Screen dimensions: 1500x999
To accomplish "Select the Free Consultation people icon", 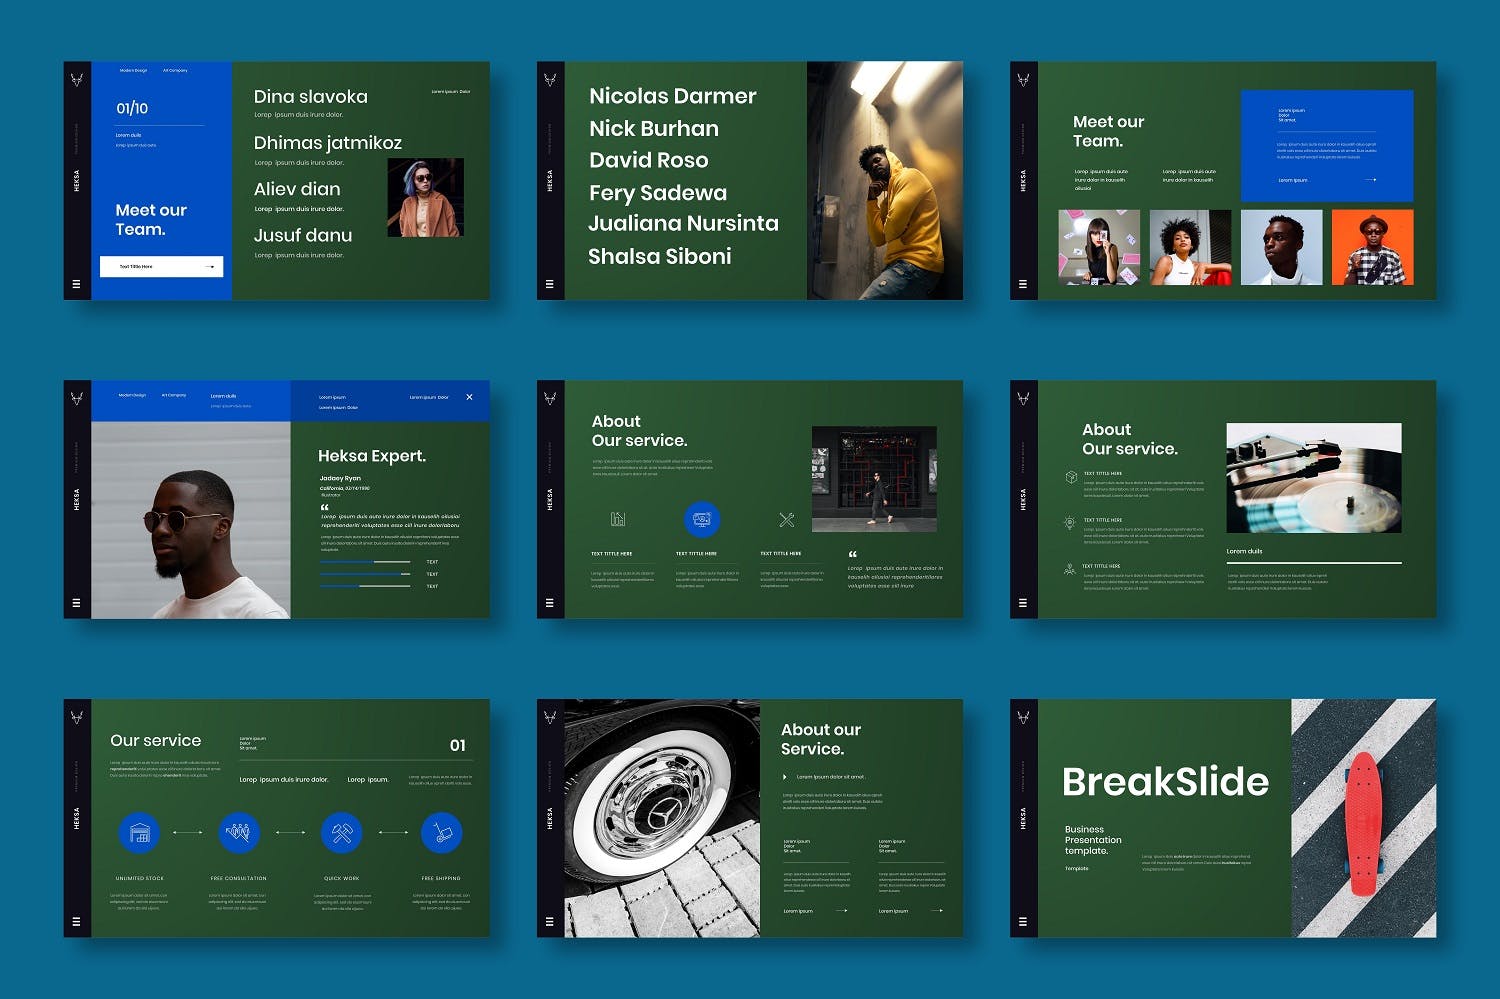I will 238,832.
